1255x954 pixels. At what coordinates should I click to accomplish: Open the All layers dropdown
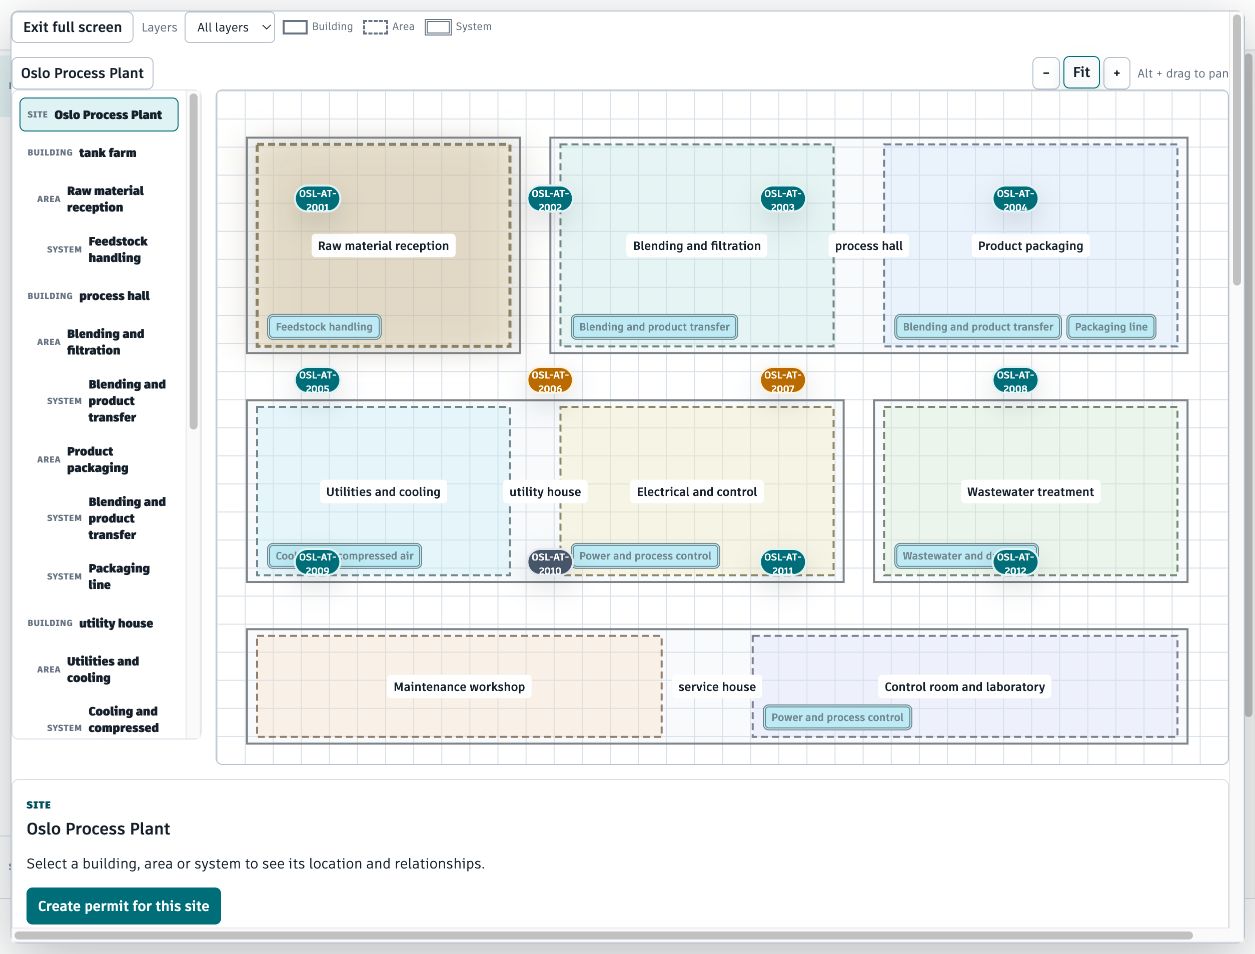coord(230,27)
